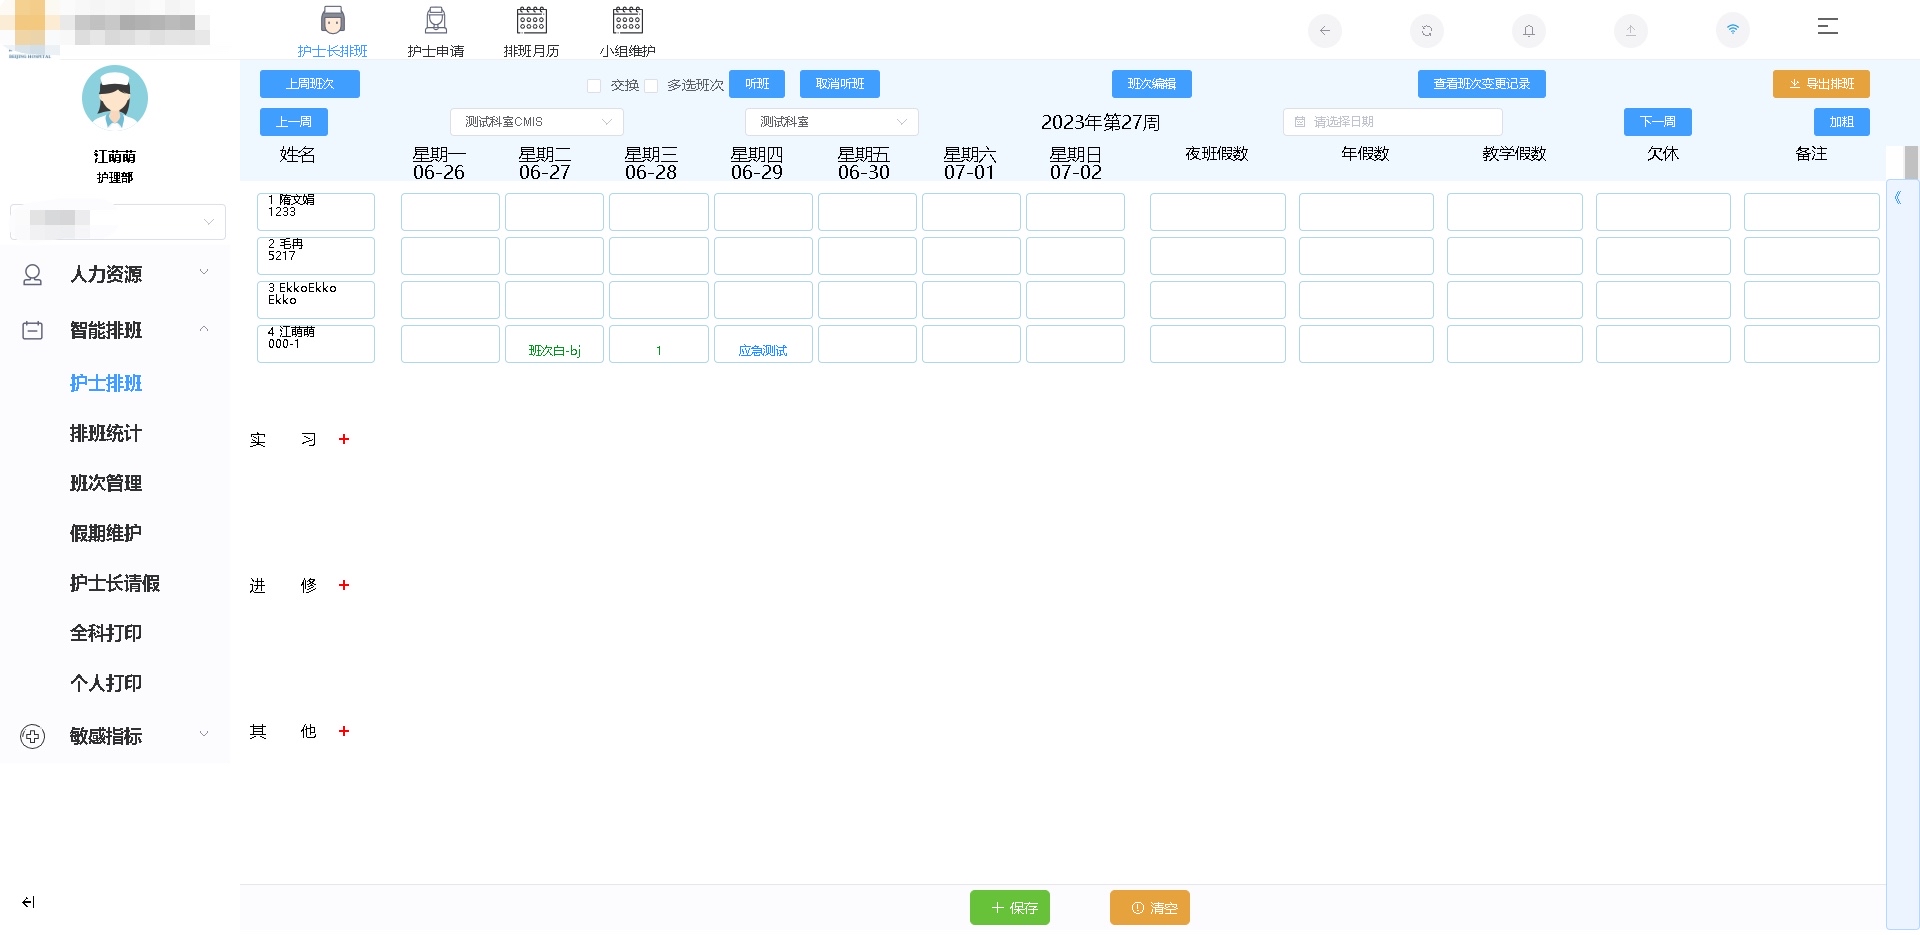Image resolution: width=1920 pixels, height=935 pixels.
Task: Click name cell 2 毛冉 5217
Action: (316, 256)
